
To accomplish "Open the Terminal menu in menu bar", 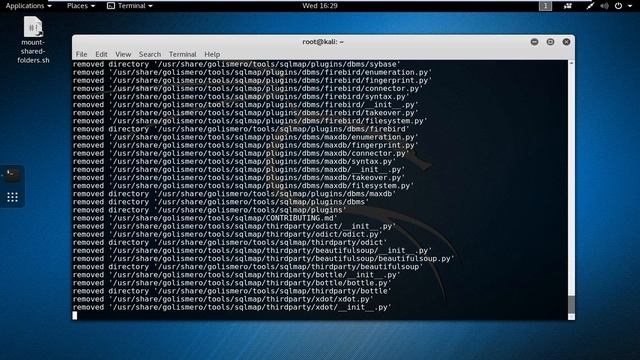I will pyautogui.click(x=182, y=54).
